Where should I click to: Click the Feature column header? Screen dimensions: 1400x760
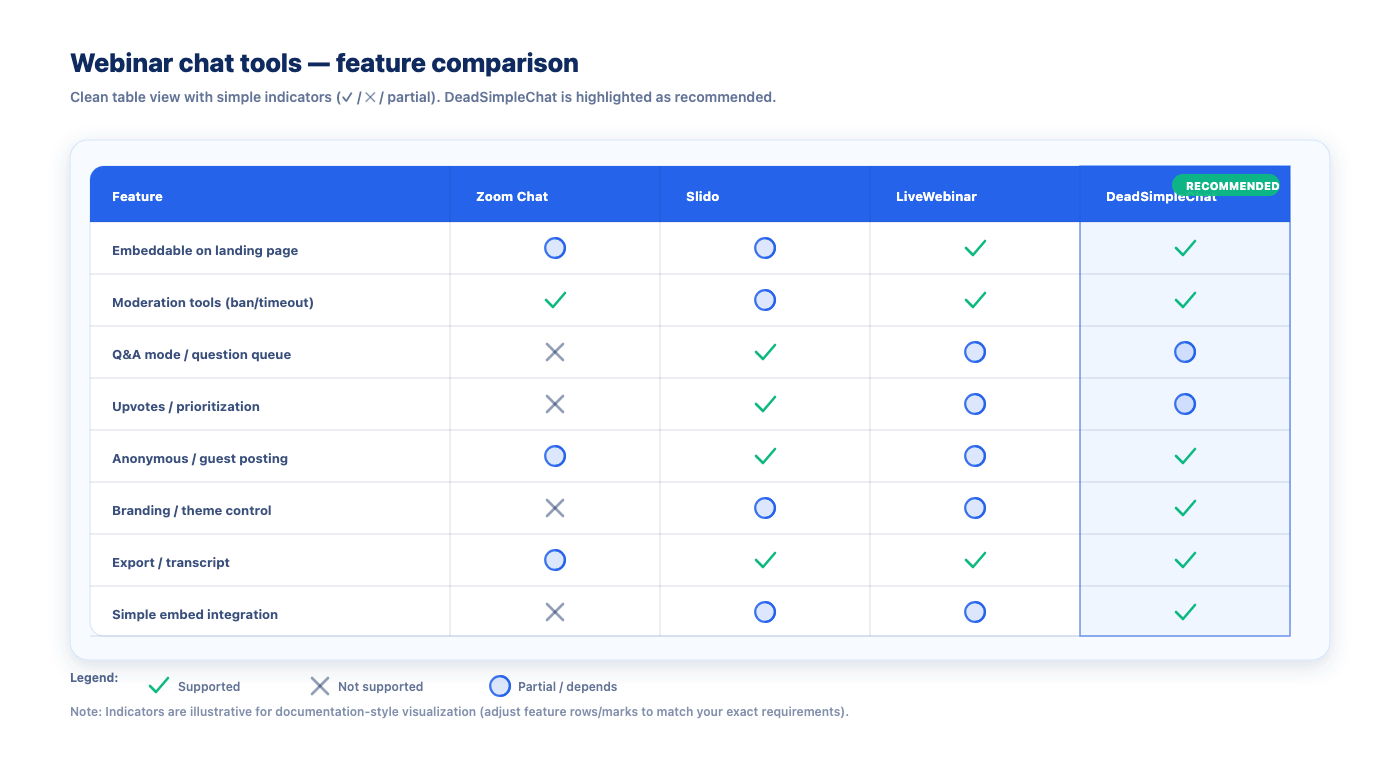click(137, 197)
